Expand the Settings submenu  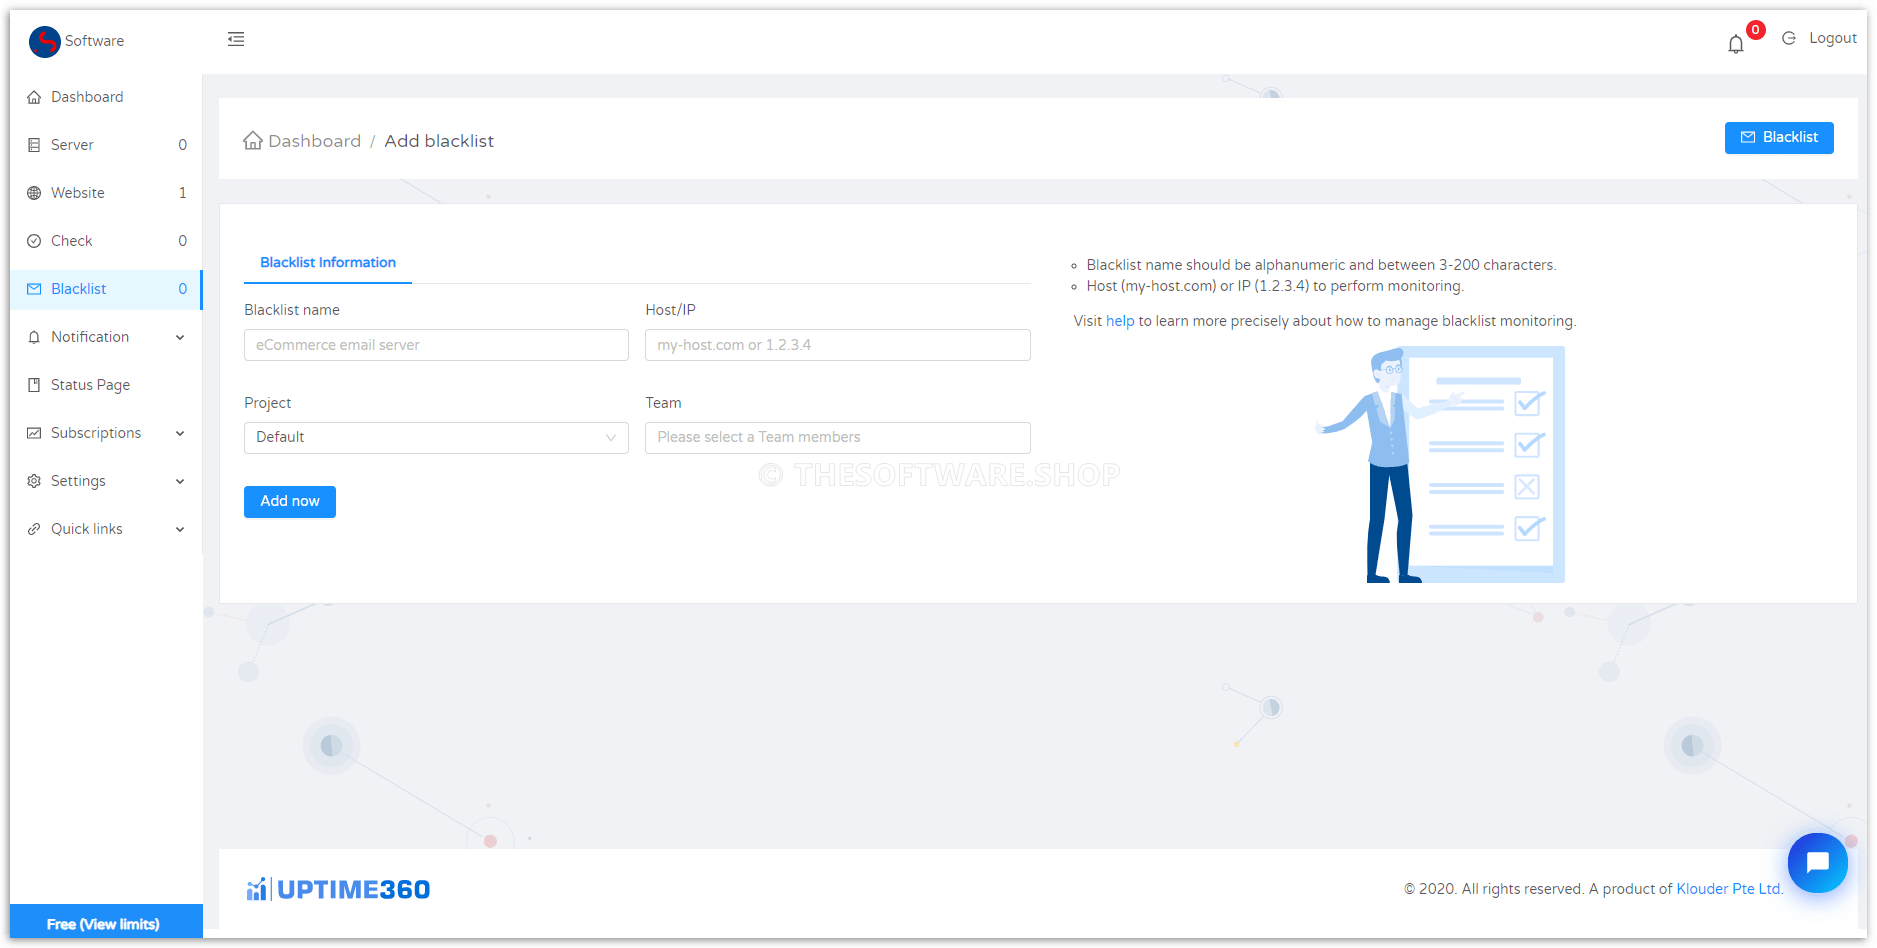click(180, 481)
